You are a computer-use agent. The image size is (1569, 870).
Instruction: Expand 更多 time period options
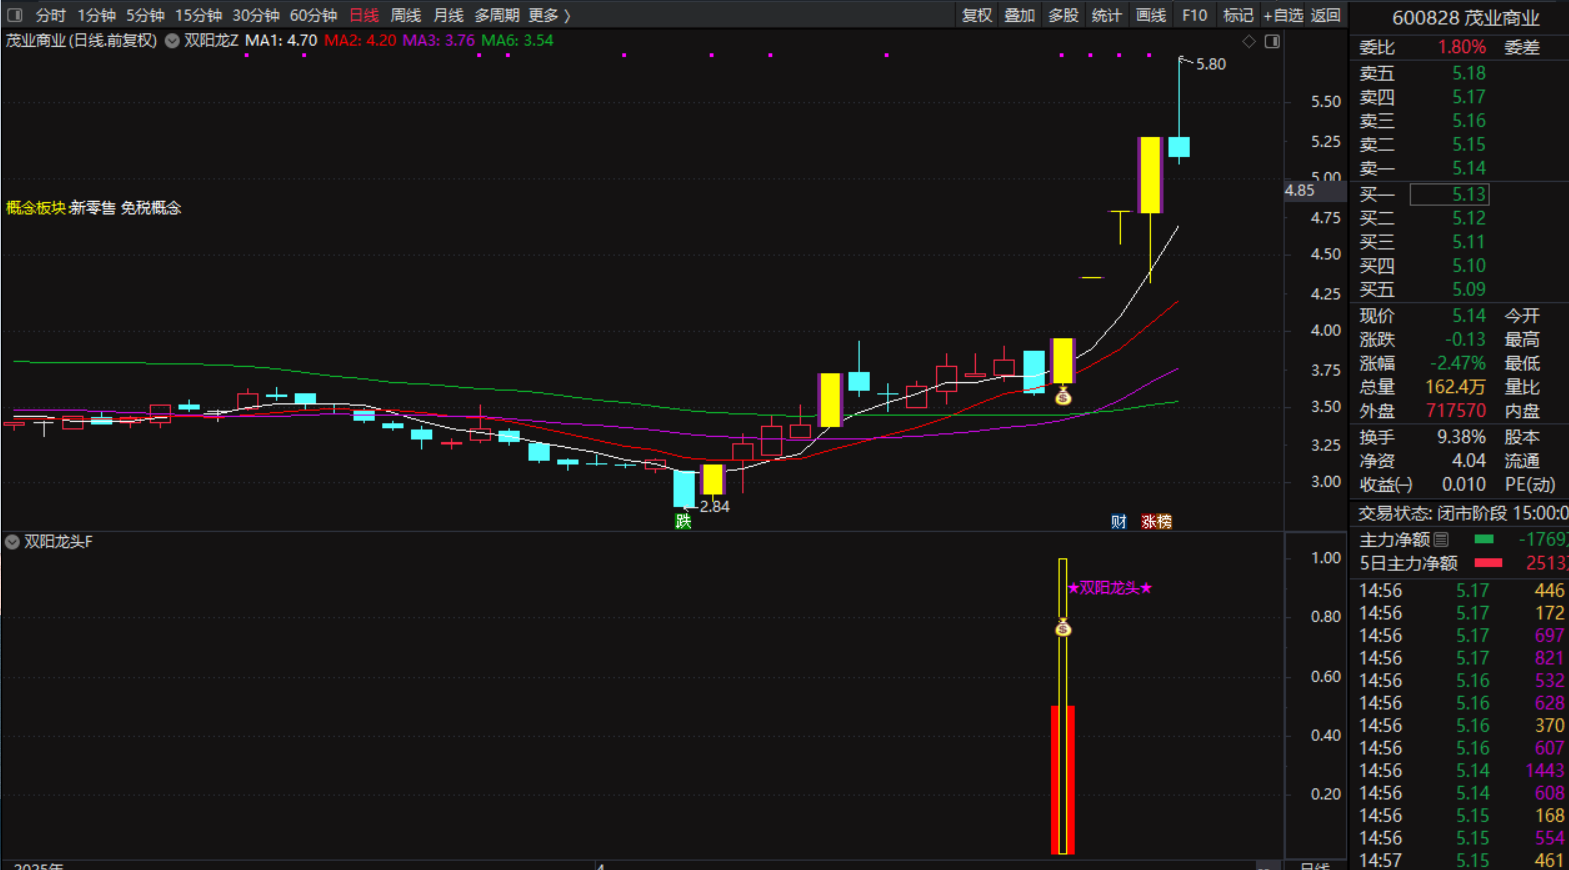coord(549,15)
